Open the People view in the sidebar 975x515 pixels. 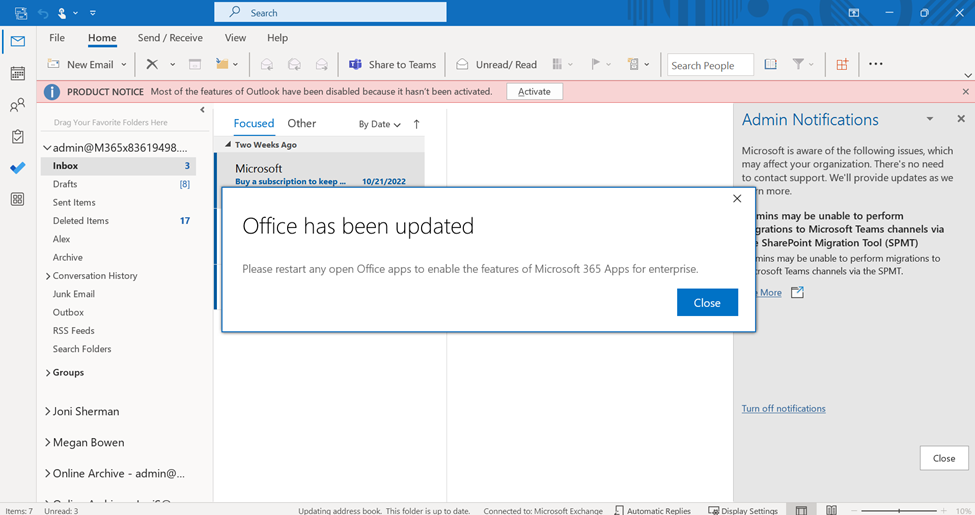pyautogui.click(x=18, y=105)
